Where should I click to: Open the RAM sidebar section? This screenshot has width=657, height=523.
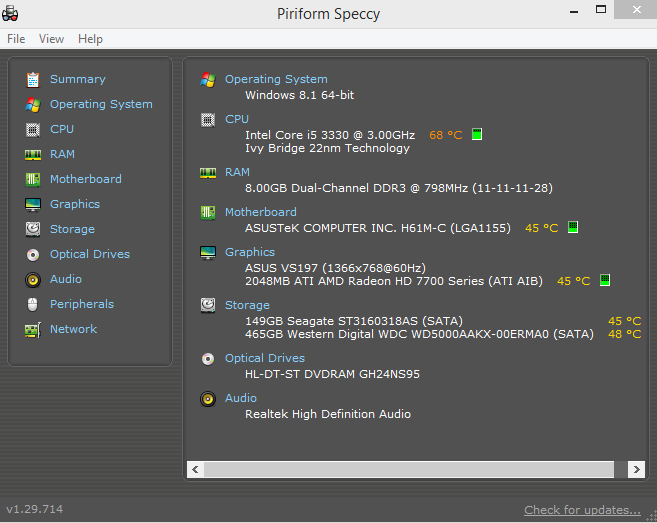pyautogui.click(x=62, y=154)
